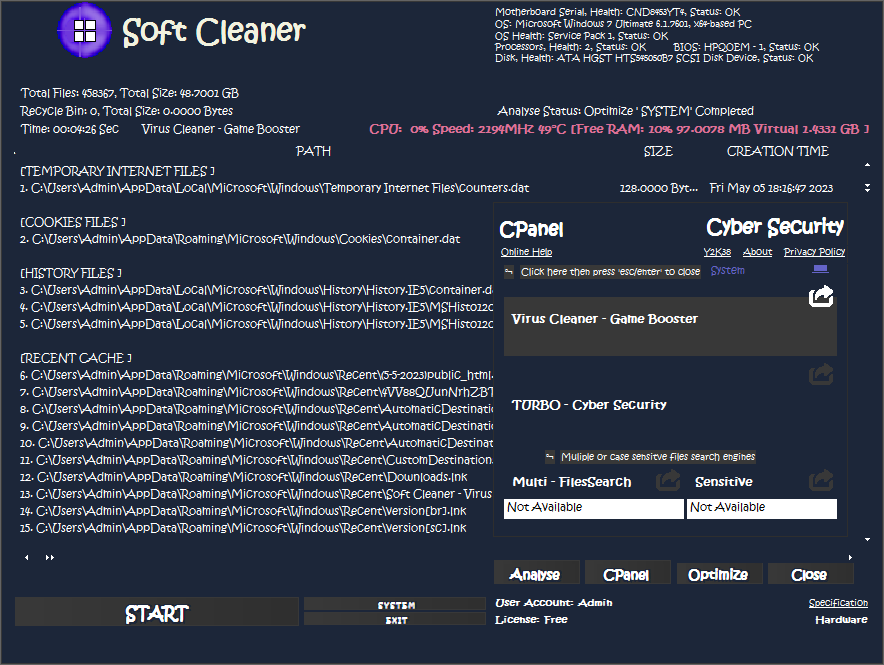Click the double right arrow below the file list
The width and height of the screenshot is (884, 665).
(x=50, y=557)
